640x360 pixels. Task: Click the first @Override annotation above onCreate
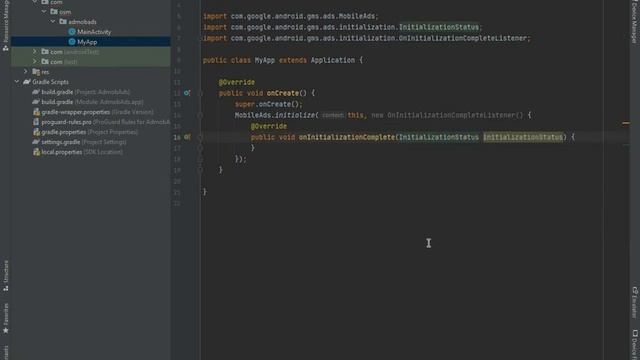pos(237,82)
